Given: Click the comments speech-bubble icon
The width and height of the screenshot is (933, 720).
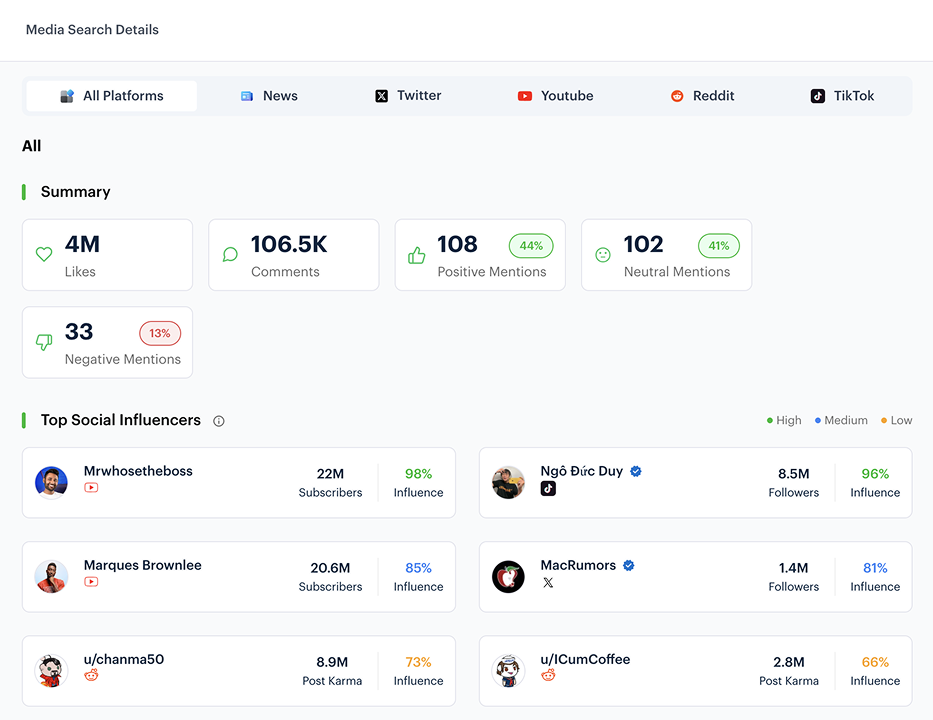Looking at the screenshot, I should pyautogui.click(x=229, y=254).
